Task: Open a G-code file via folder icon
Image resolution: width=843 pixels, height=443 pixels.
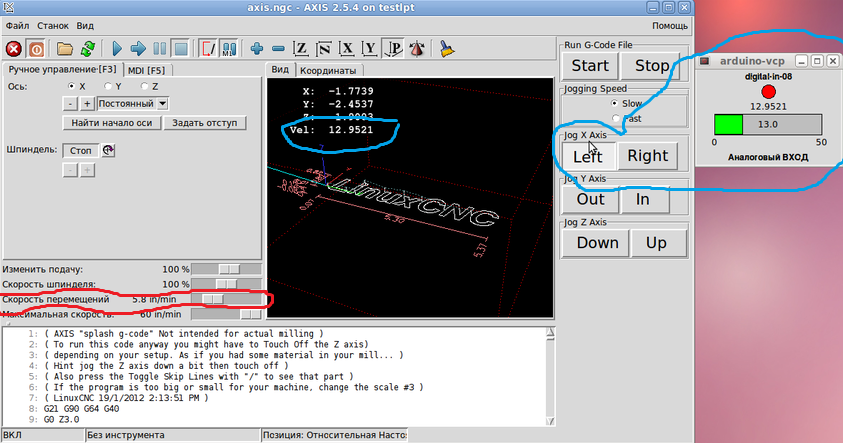Action: 65,49
